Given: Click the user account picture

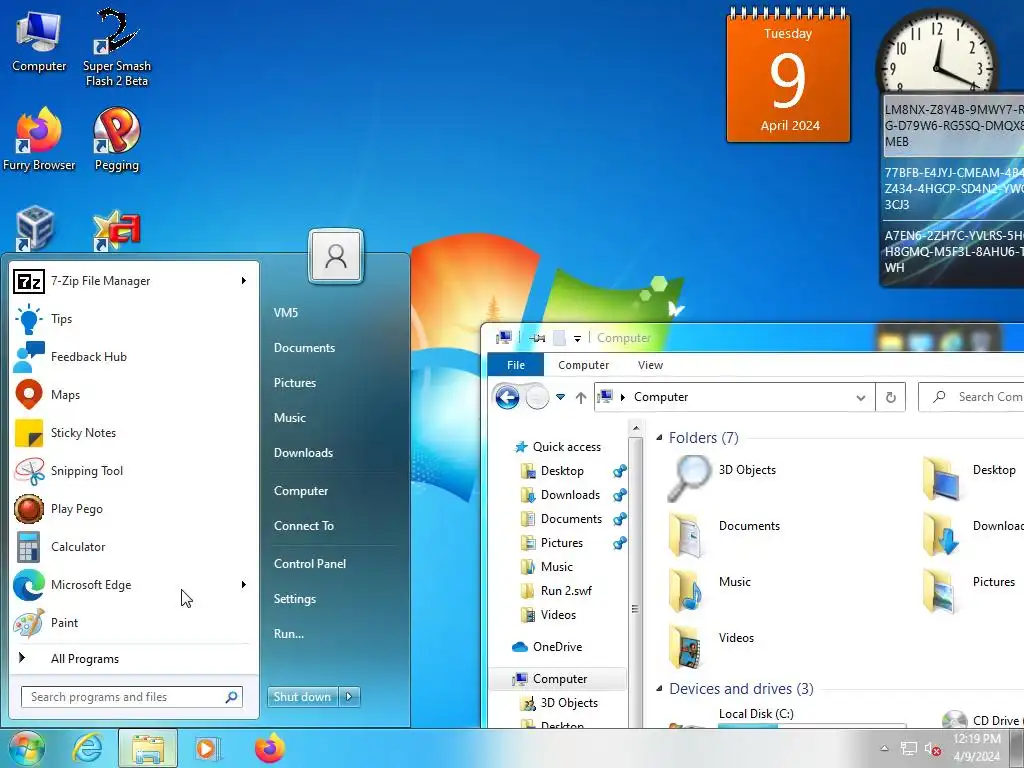Looking at the screenshot, I should (336, 256).
